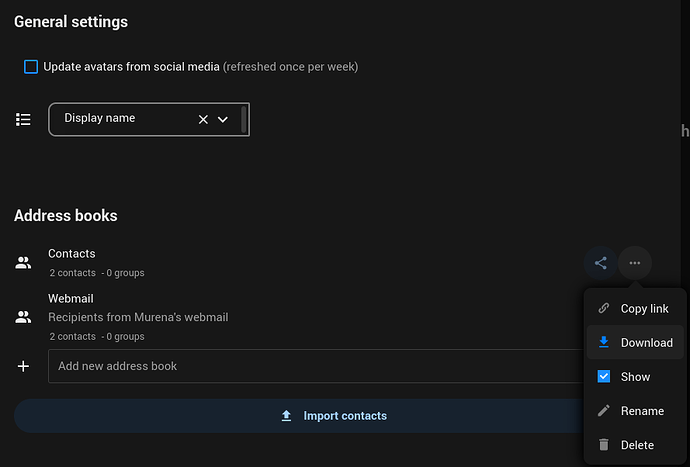Click the Contacts address book people icon
The width and height of the screenshot is (690, 467).
coord(23,263)
